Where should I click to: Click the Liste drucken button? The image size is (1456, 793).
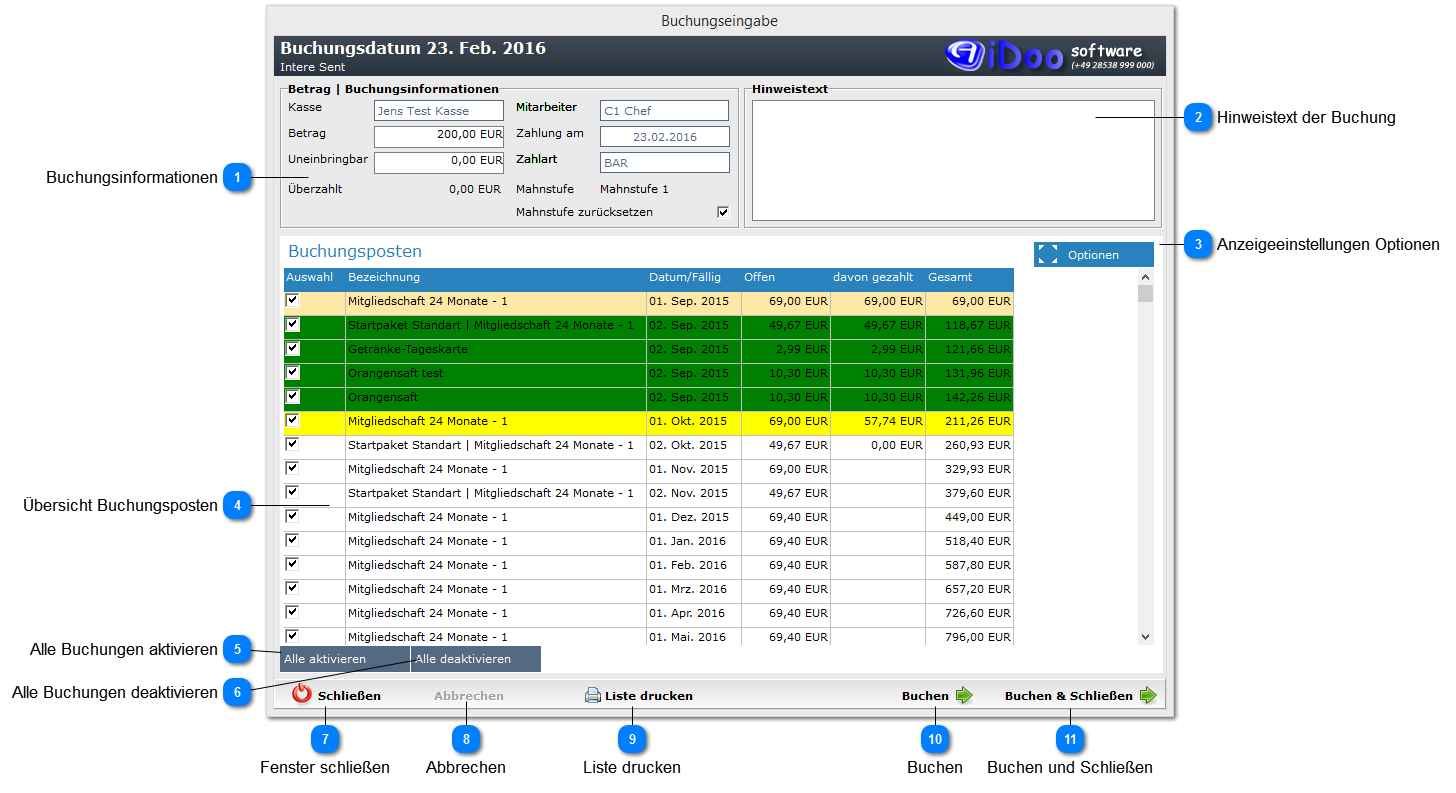(x=638, y=696)
